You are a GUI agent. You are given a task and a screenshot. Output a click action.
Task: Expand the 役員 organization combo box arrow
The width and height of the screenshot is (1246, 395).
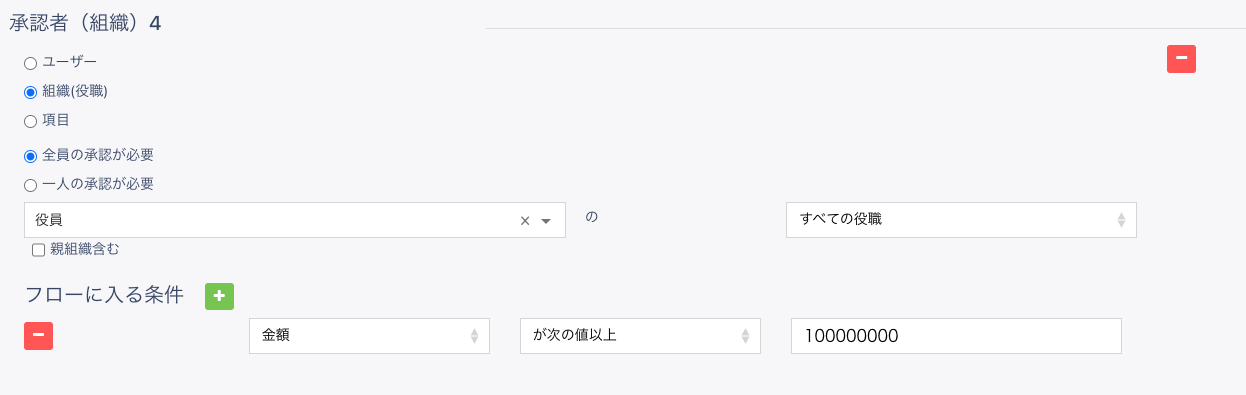pyautogui.click(x=546, y=221)
